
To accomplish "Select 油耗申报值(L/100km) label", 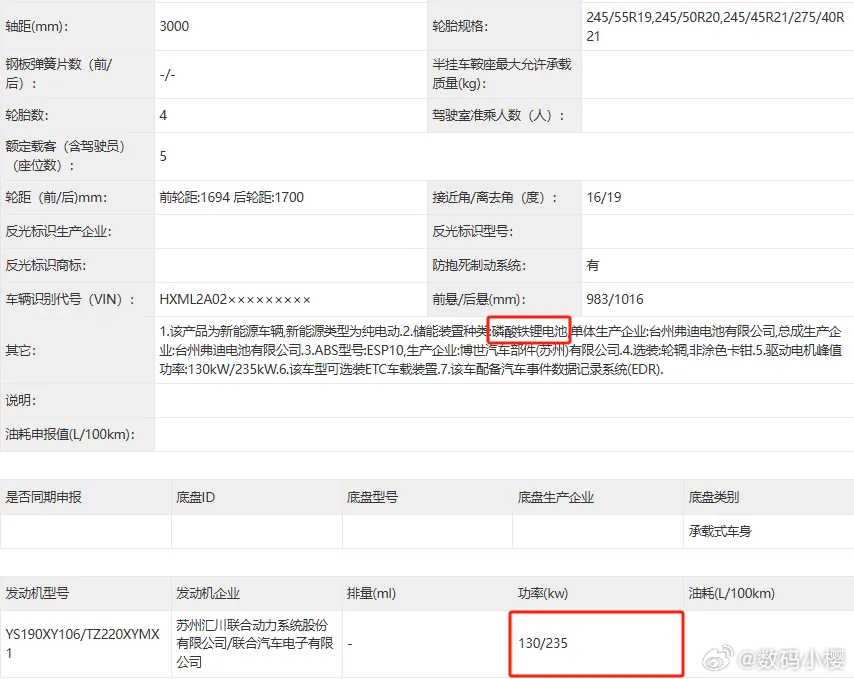I will 70,435.
